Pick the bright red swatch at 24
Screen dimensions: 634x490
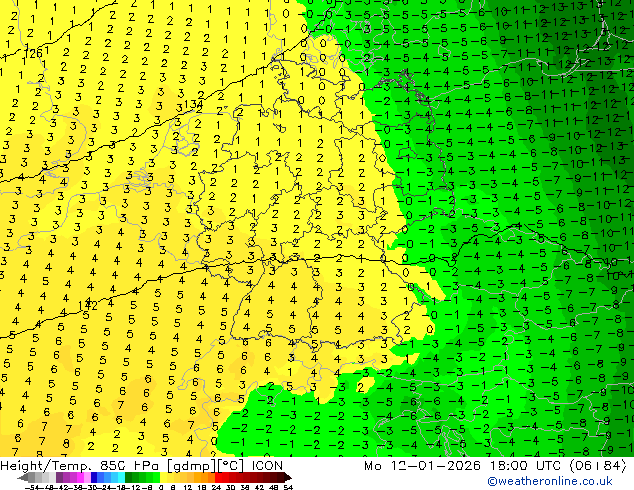click(x=218, y=477)
